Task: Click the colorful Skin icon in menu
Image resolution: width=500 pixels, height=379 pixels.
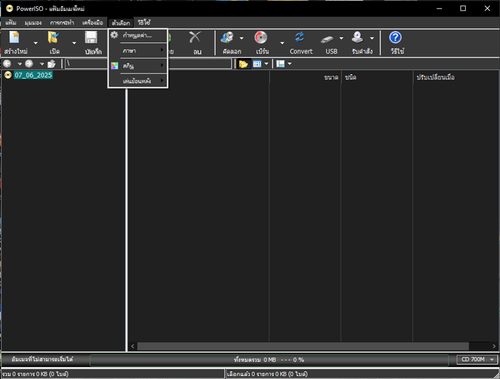Action: click(x=115, y=66)
